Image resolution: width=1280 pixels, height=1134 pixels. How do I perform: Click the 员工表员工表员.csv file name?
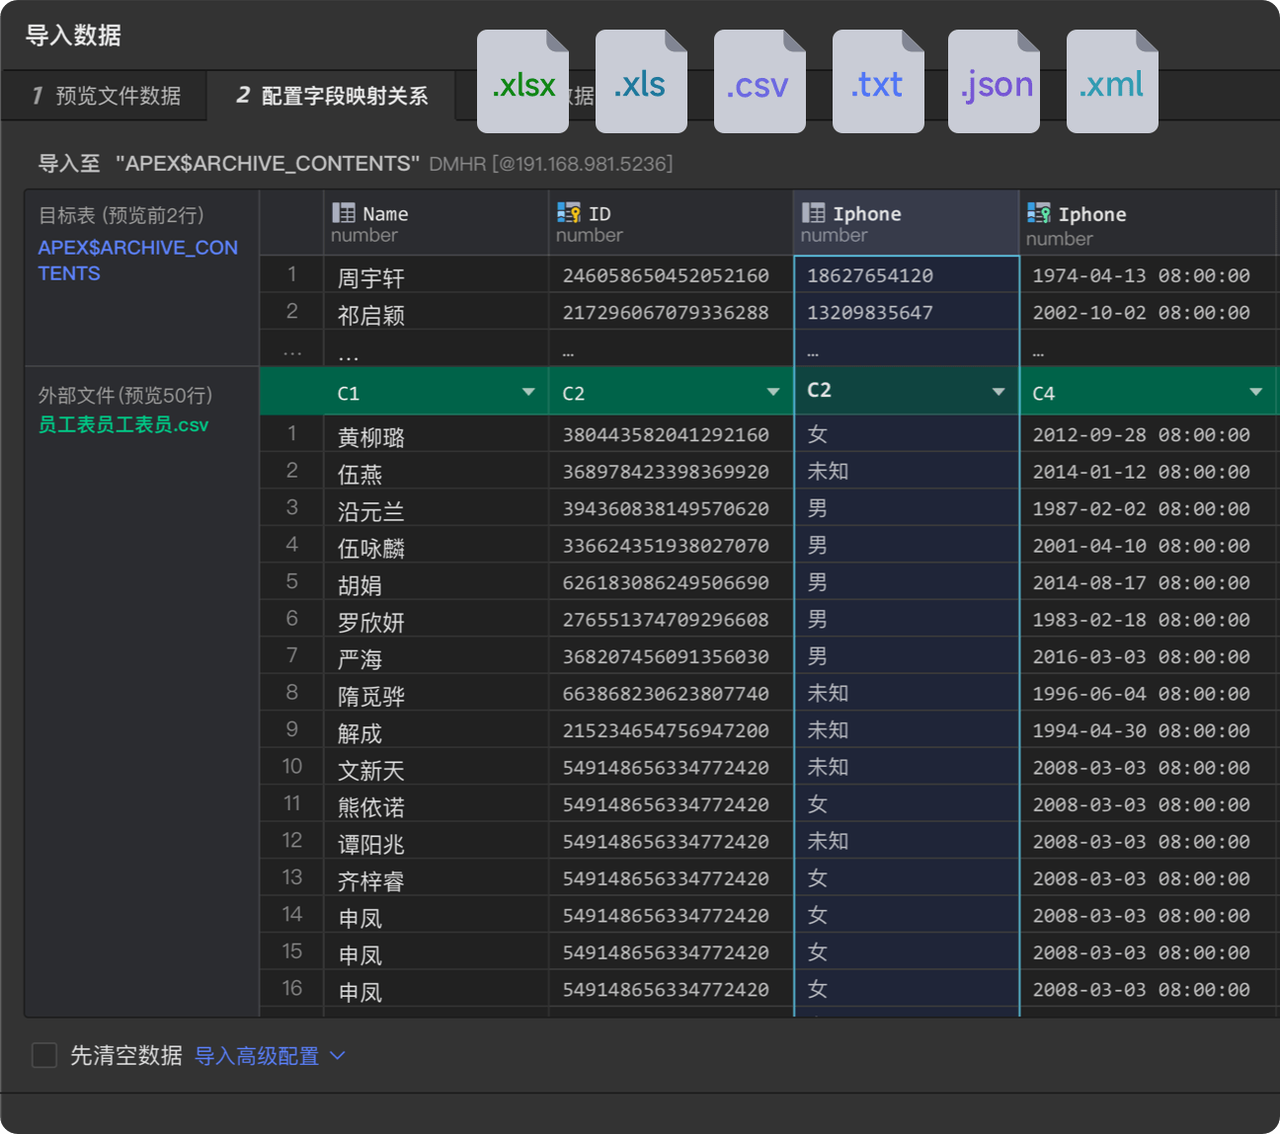point(123,424)
